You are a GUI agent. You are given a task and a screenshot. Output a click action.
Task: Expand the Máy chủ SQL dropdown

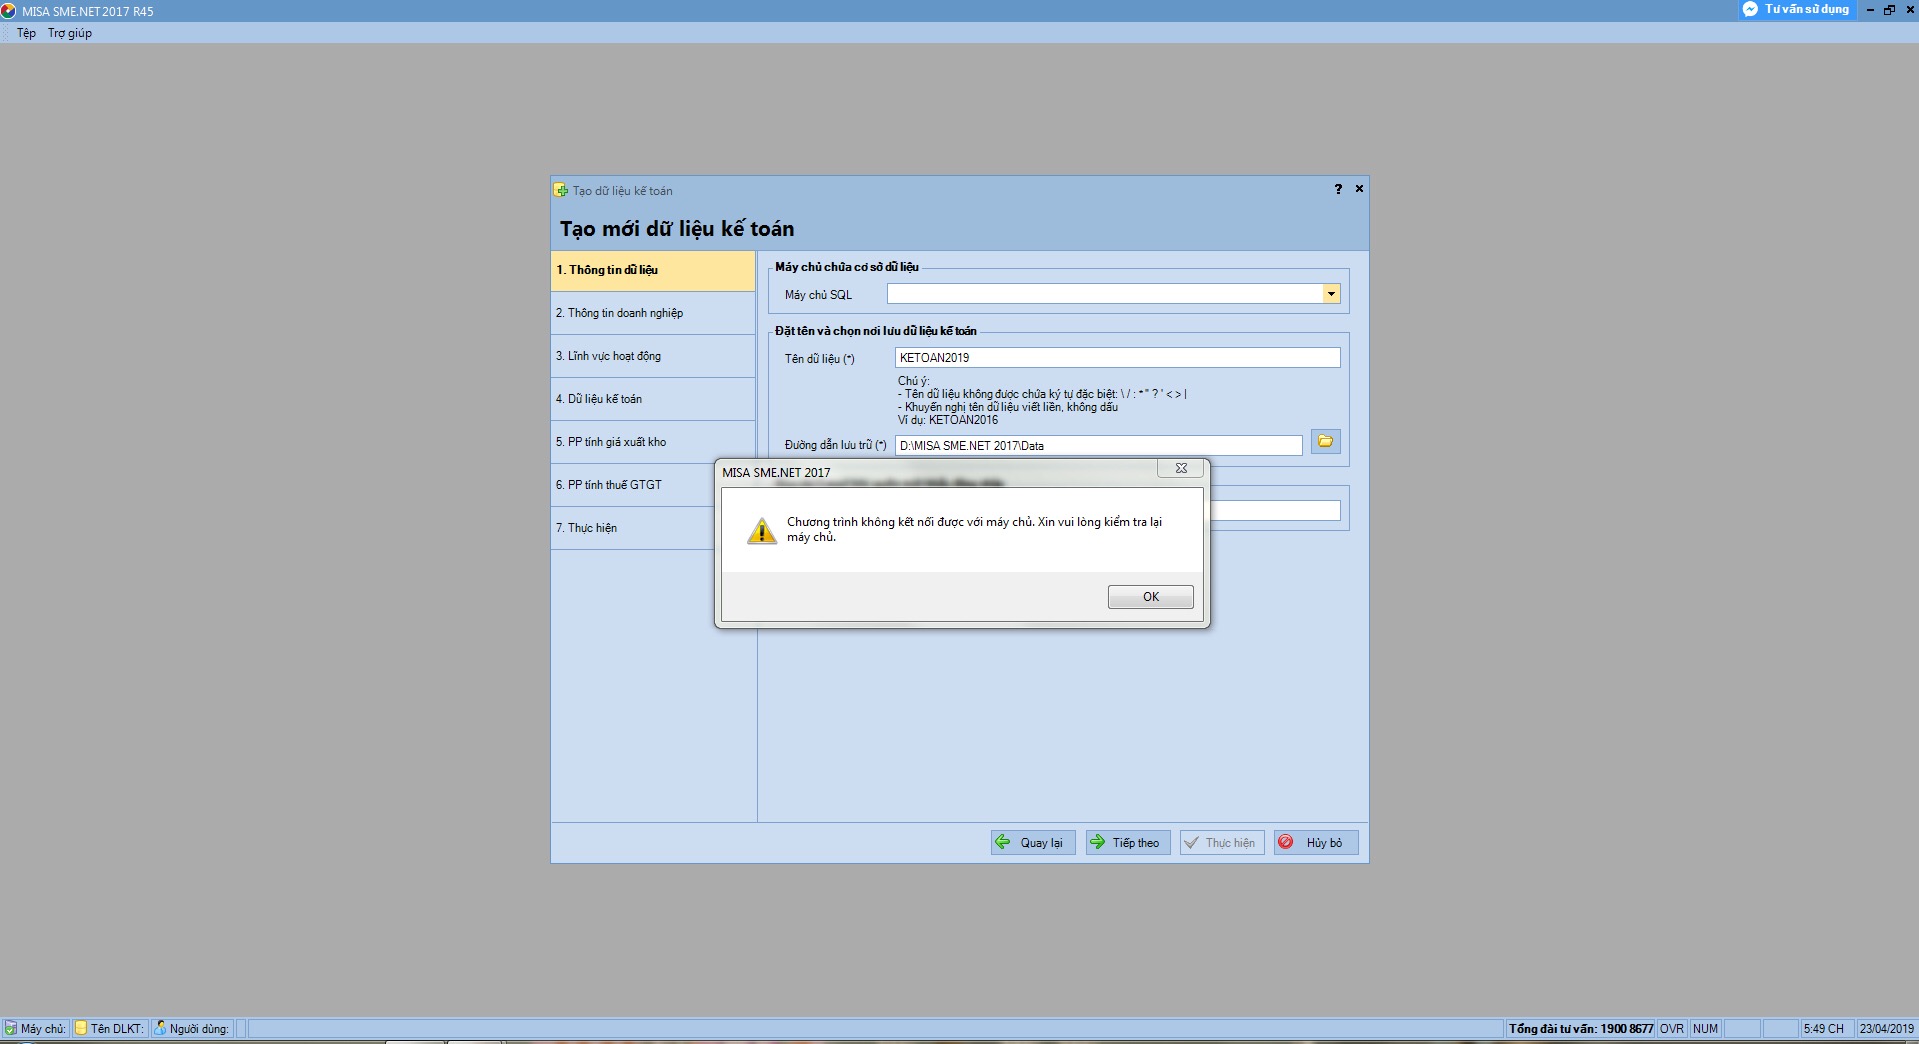click(1331, 294)
